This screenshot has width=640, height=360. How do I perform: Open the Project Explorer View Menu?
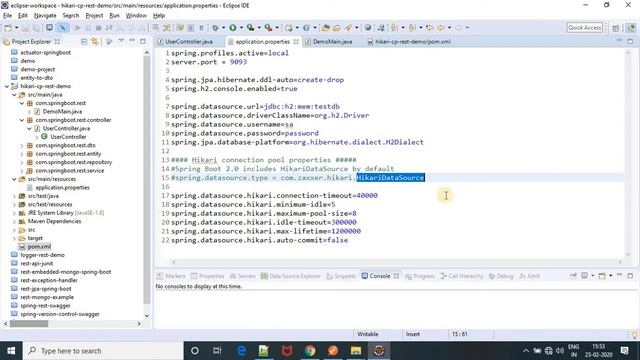(121, 41)
